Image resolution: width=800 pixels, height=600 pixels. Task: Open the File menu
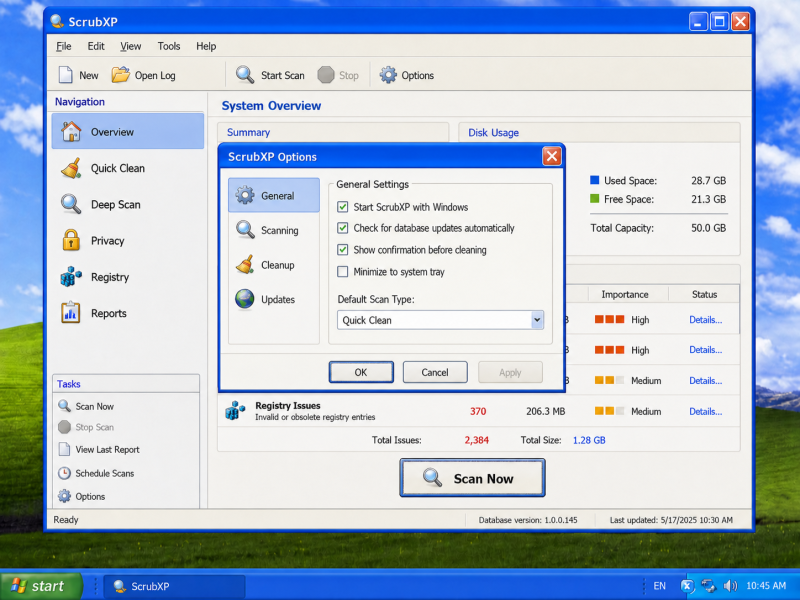click(64, 46)
